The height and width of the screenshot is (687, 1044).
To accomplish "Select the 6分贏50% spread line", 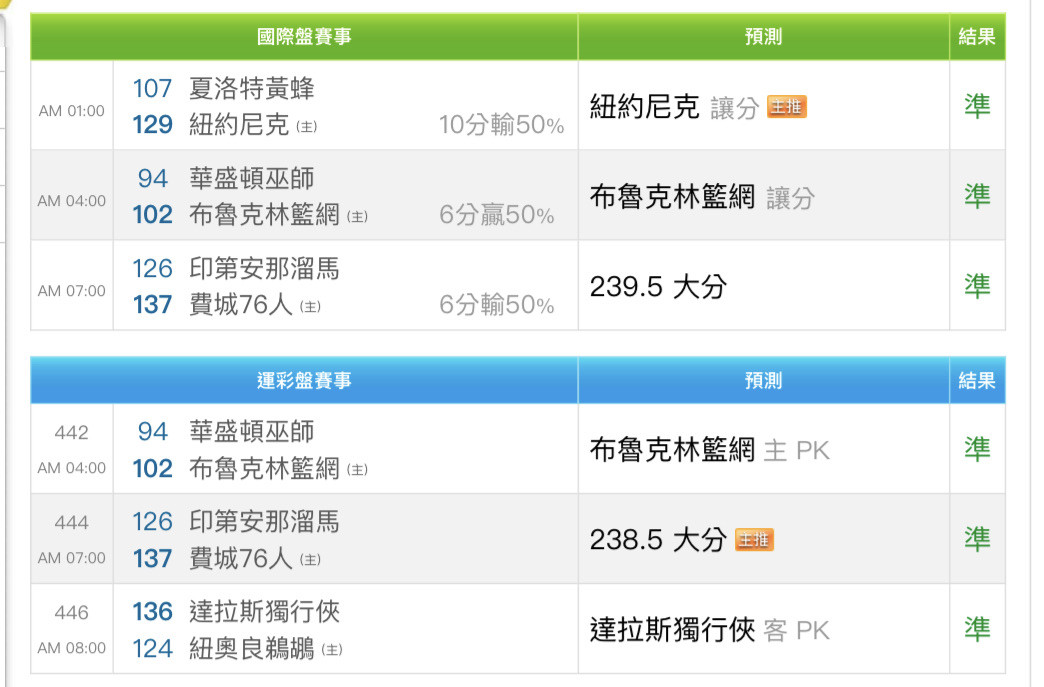I will [497, 215].
